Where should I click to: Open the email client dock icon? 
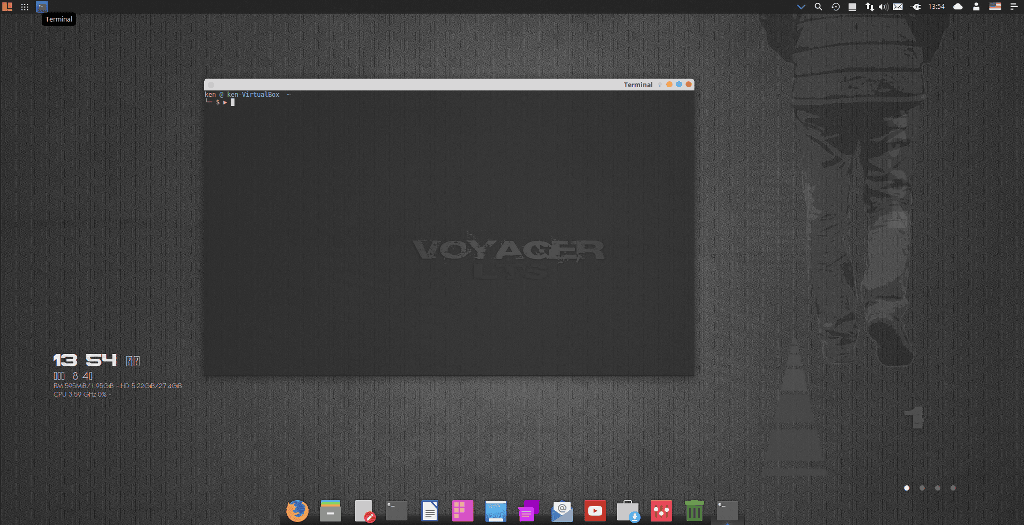[562, 511]
